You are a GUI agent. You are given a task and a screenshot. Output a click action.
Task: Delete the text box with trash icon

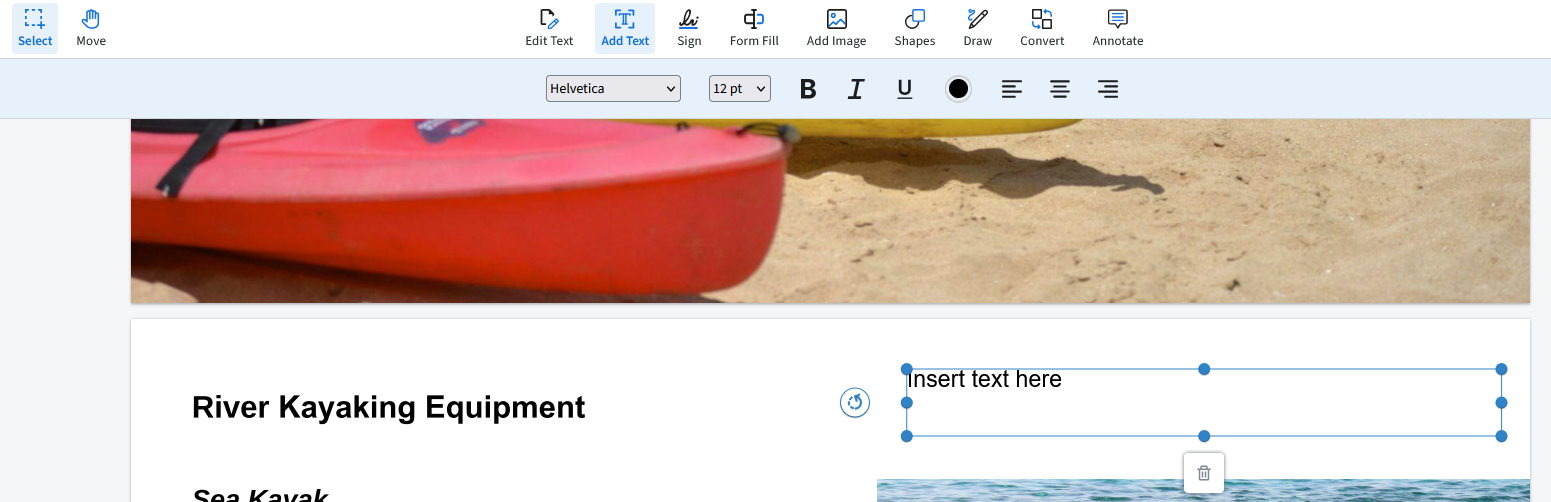[1204, 473]
